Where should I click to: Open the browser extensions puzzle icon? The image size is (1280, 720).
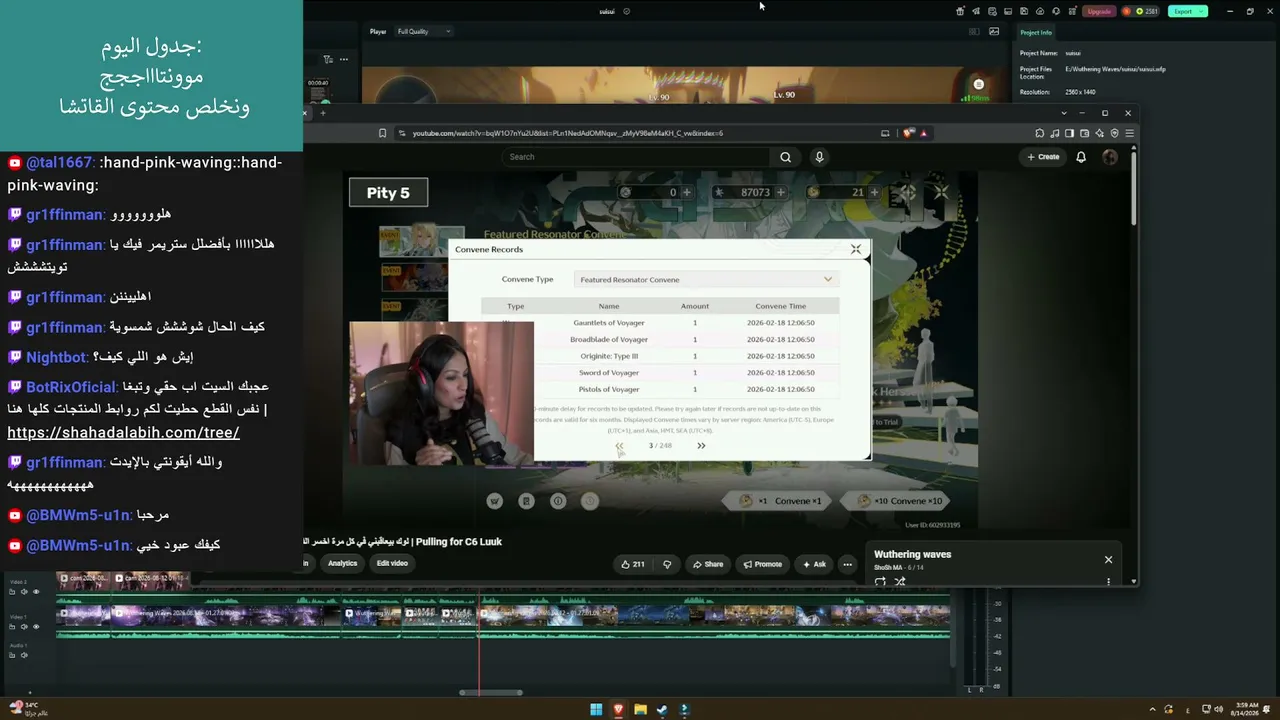coord(1040,133)
